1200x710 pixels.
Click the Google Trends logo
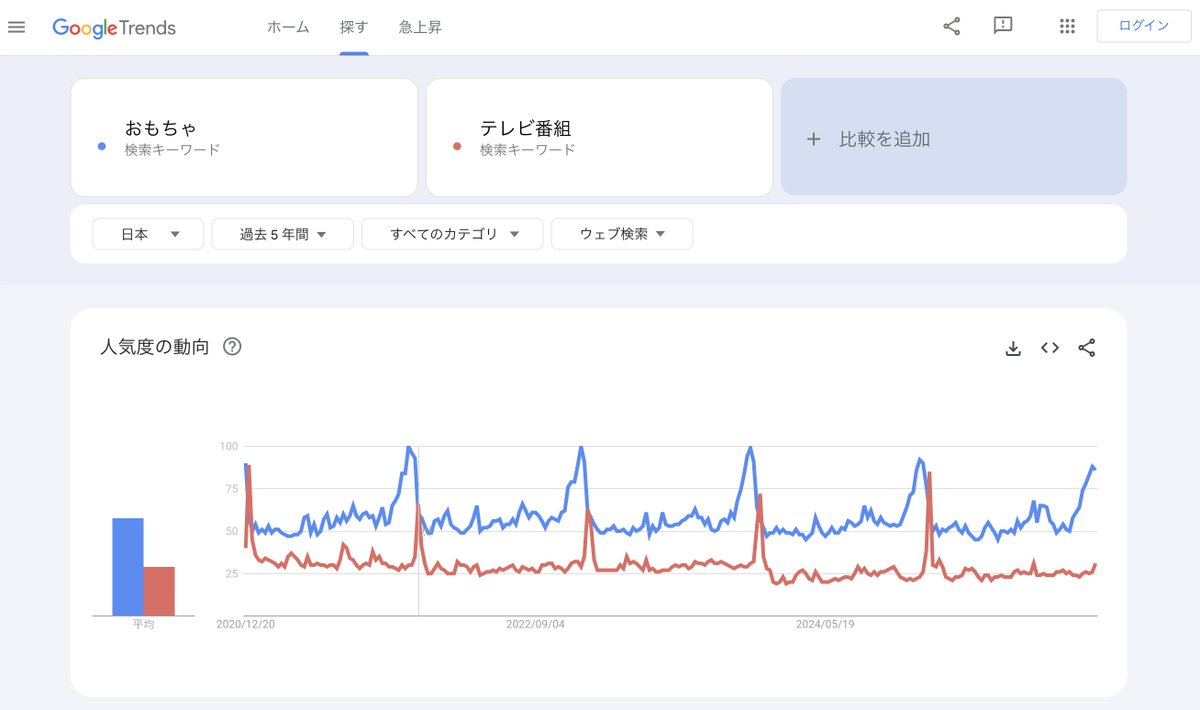(x=114, y=28)
